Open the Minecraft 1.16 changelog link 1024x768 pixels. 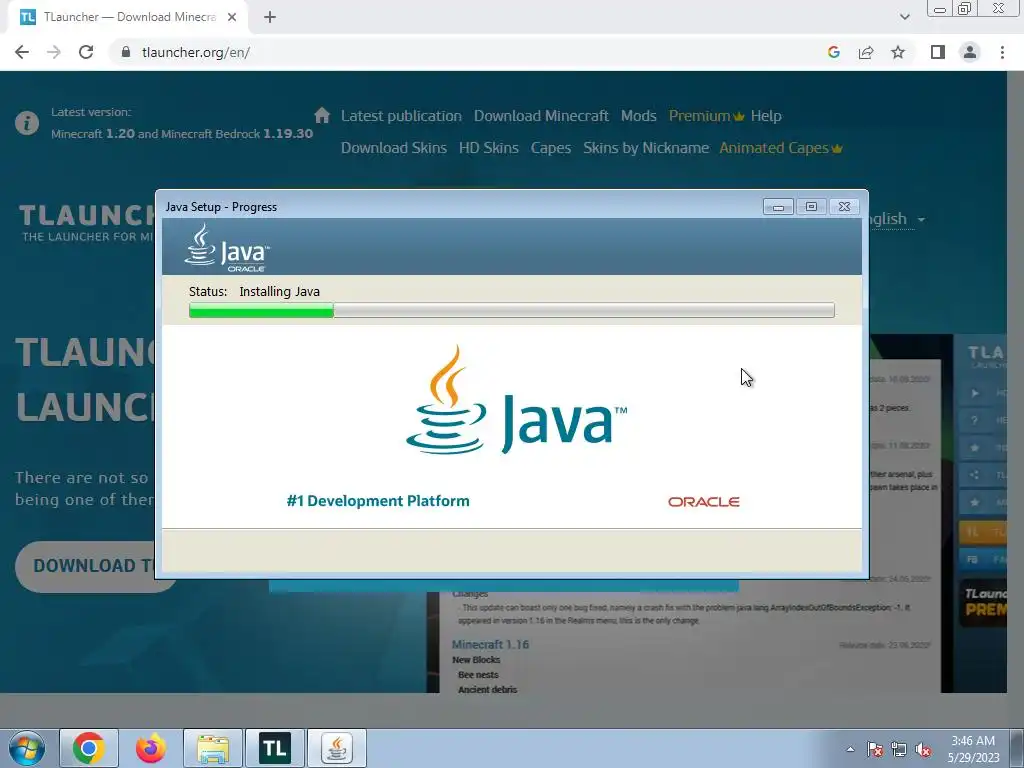tap(490, 645)
